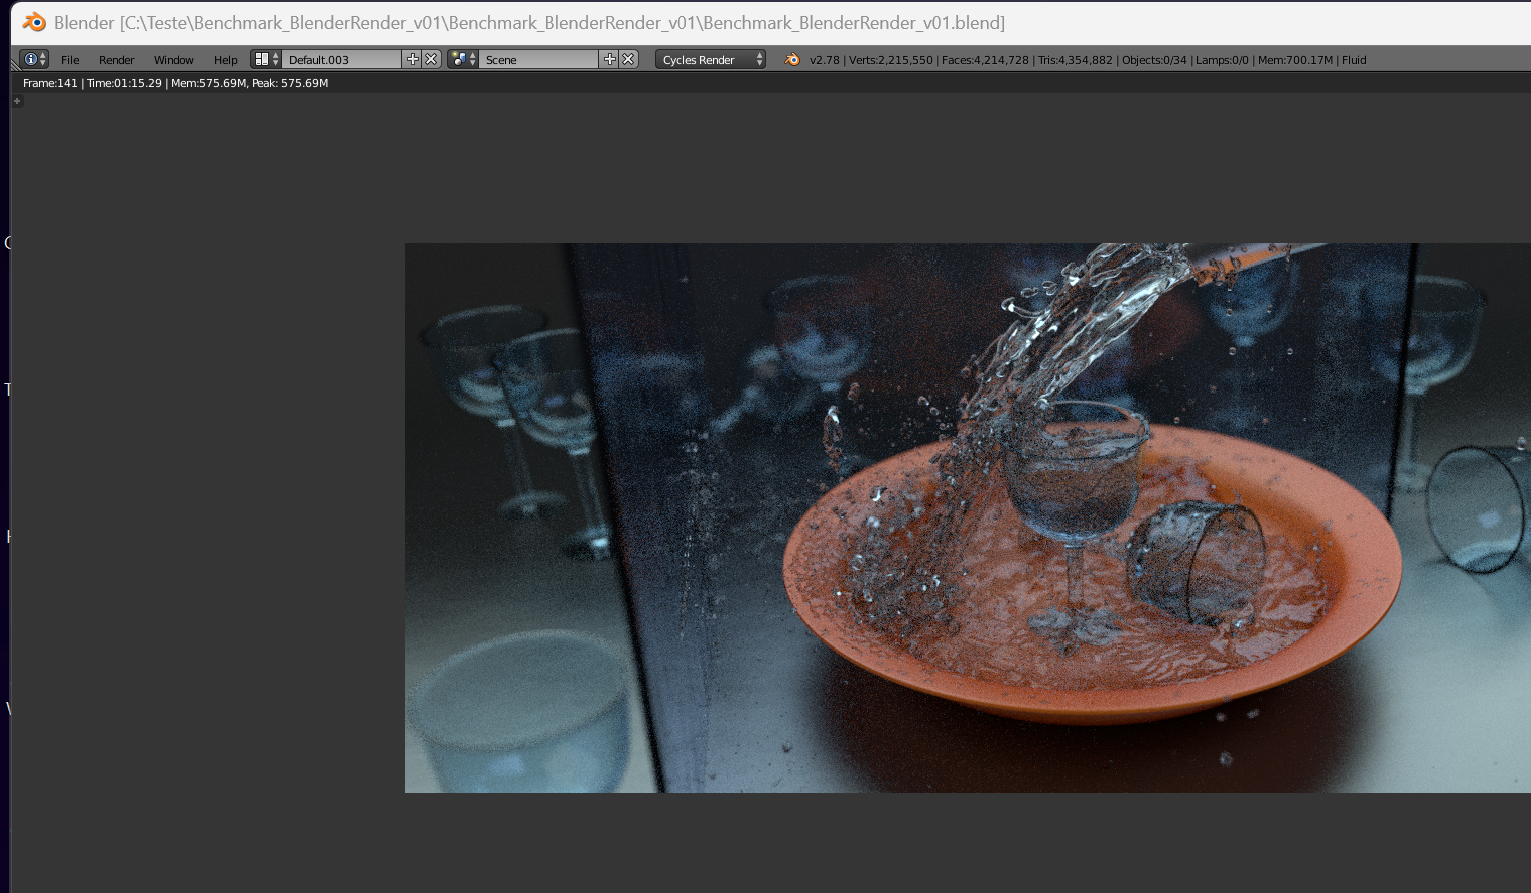Open the File menu
The width and height of the screenshot is (1531, 893).
coord(70,60)
